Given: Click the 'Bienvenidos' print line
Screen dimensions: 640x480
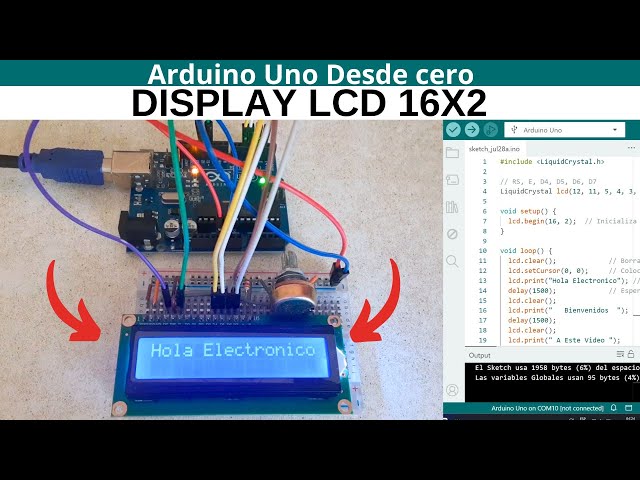Looking at the screenshot, I should click(x=568, y=310).
